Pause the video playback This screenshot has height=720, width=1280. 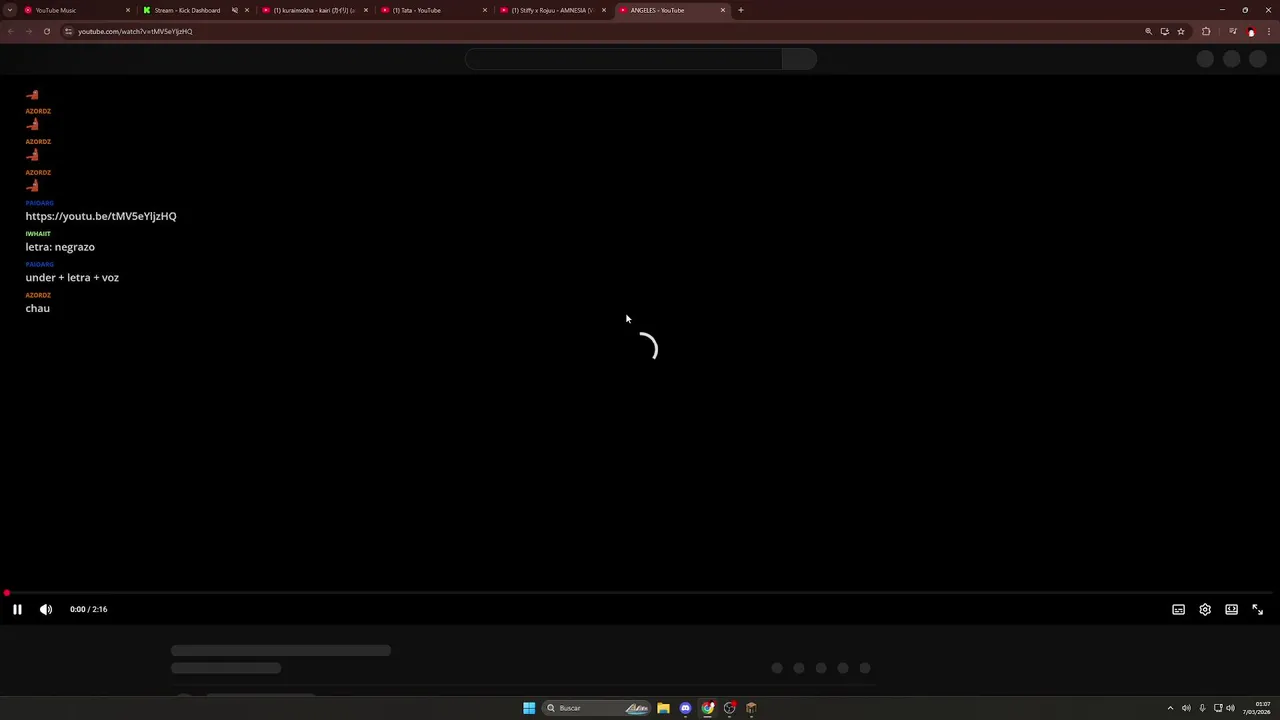[17, 609]
